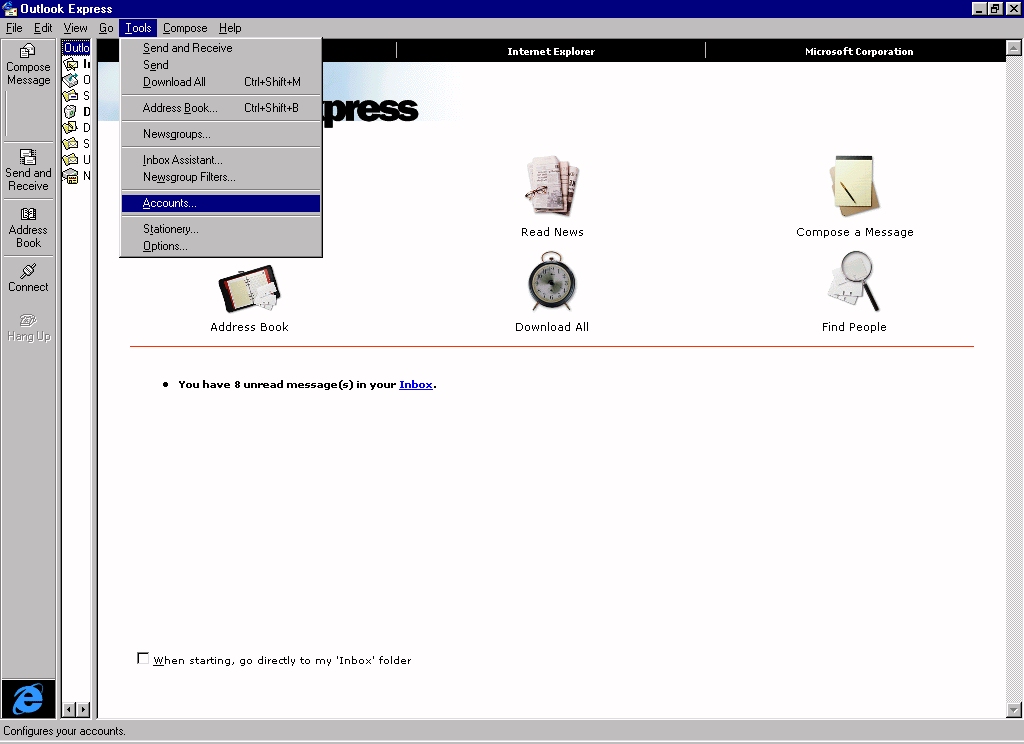Choose Newsgroup Filters... from the Tools menu
The width and height of the screenshot is (1024, 744).
[x=221, y=177]
